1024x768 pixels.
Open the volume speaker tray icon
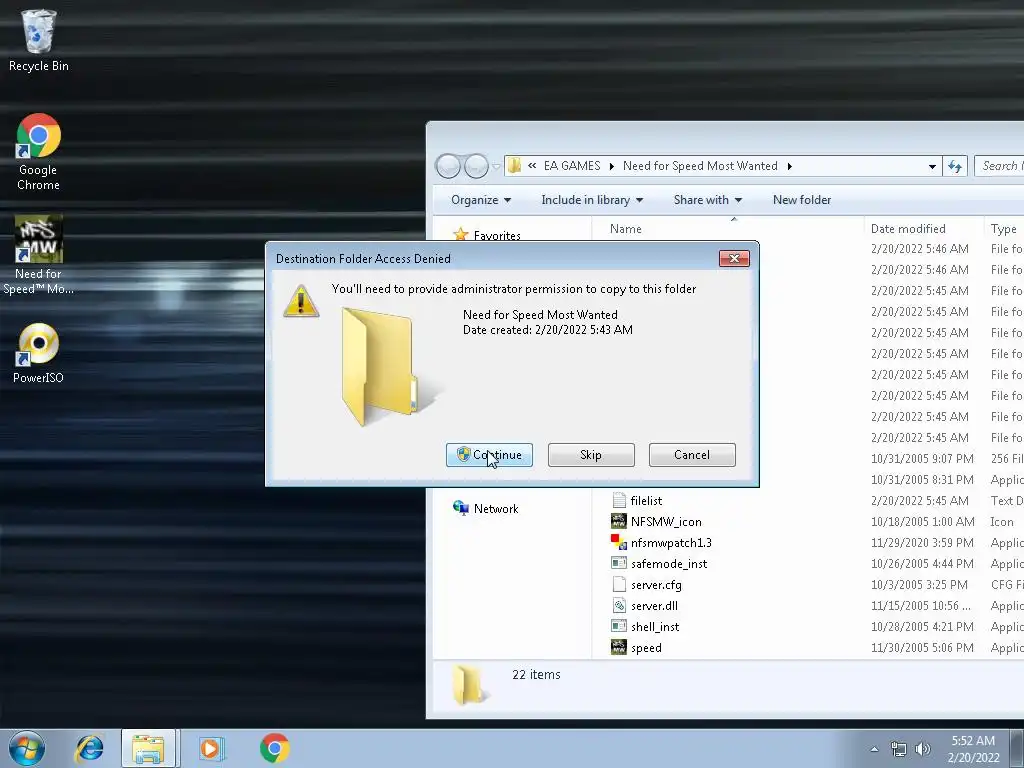coord(923,750)
